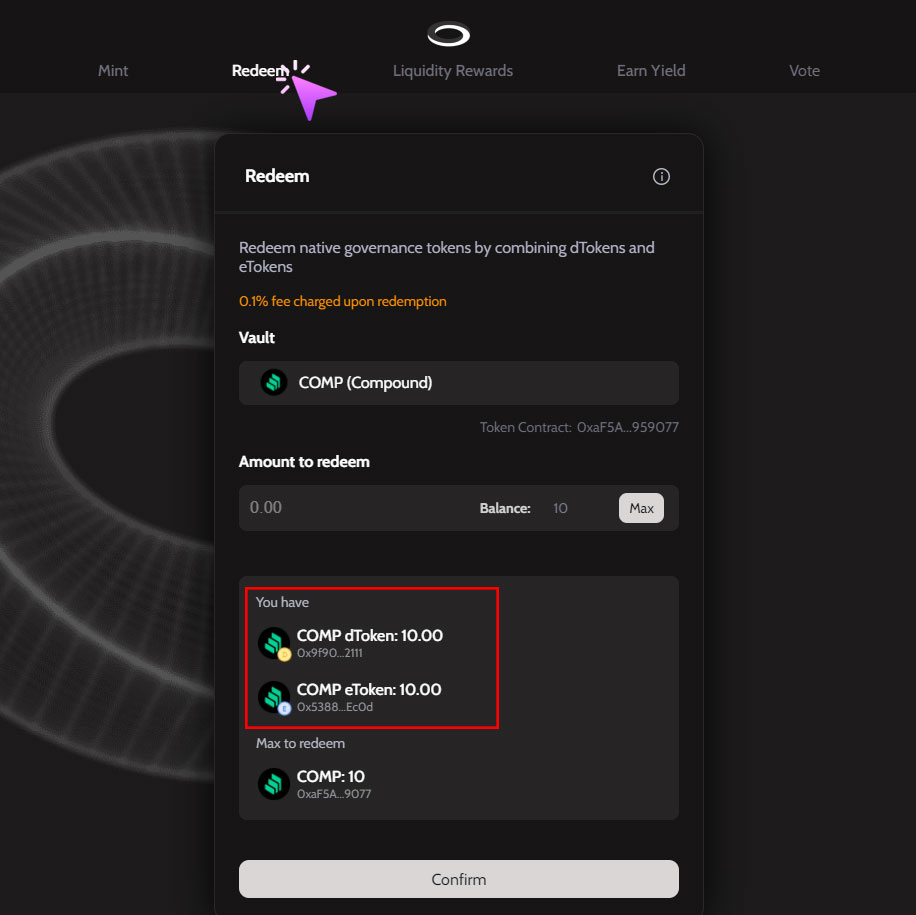Screen dimensions: 916x915
Task: Click COMP address 0xaF5A...9077 under Max to redeem
Action: coord(334,794)
